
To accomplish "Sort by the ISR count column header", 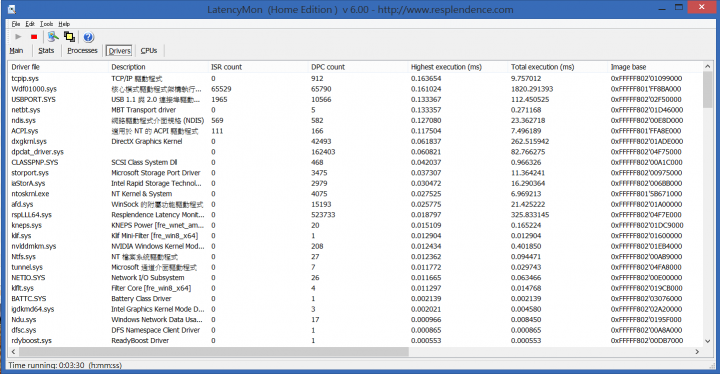I will click(x=258, y=67).
